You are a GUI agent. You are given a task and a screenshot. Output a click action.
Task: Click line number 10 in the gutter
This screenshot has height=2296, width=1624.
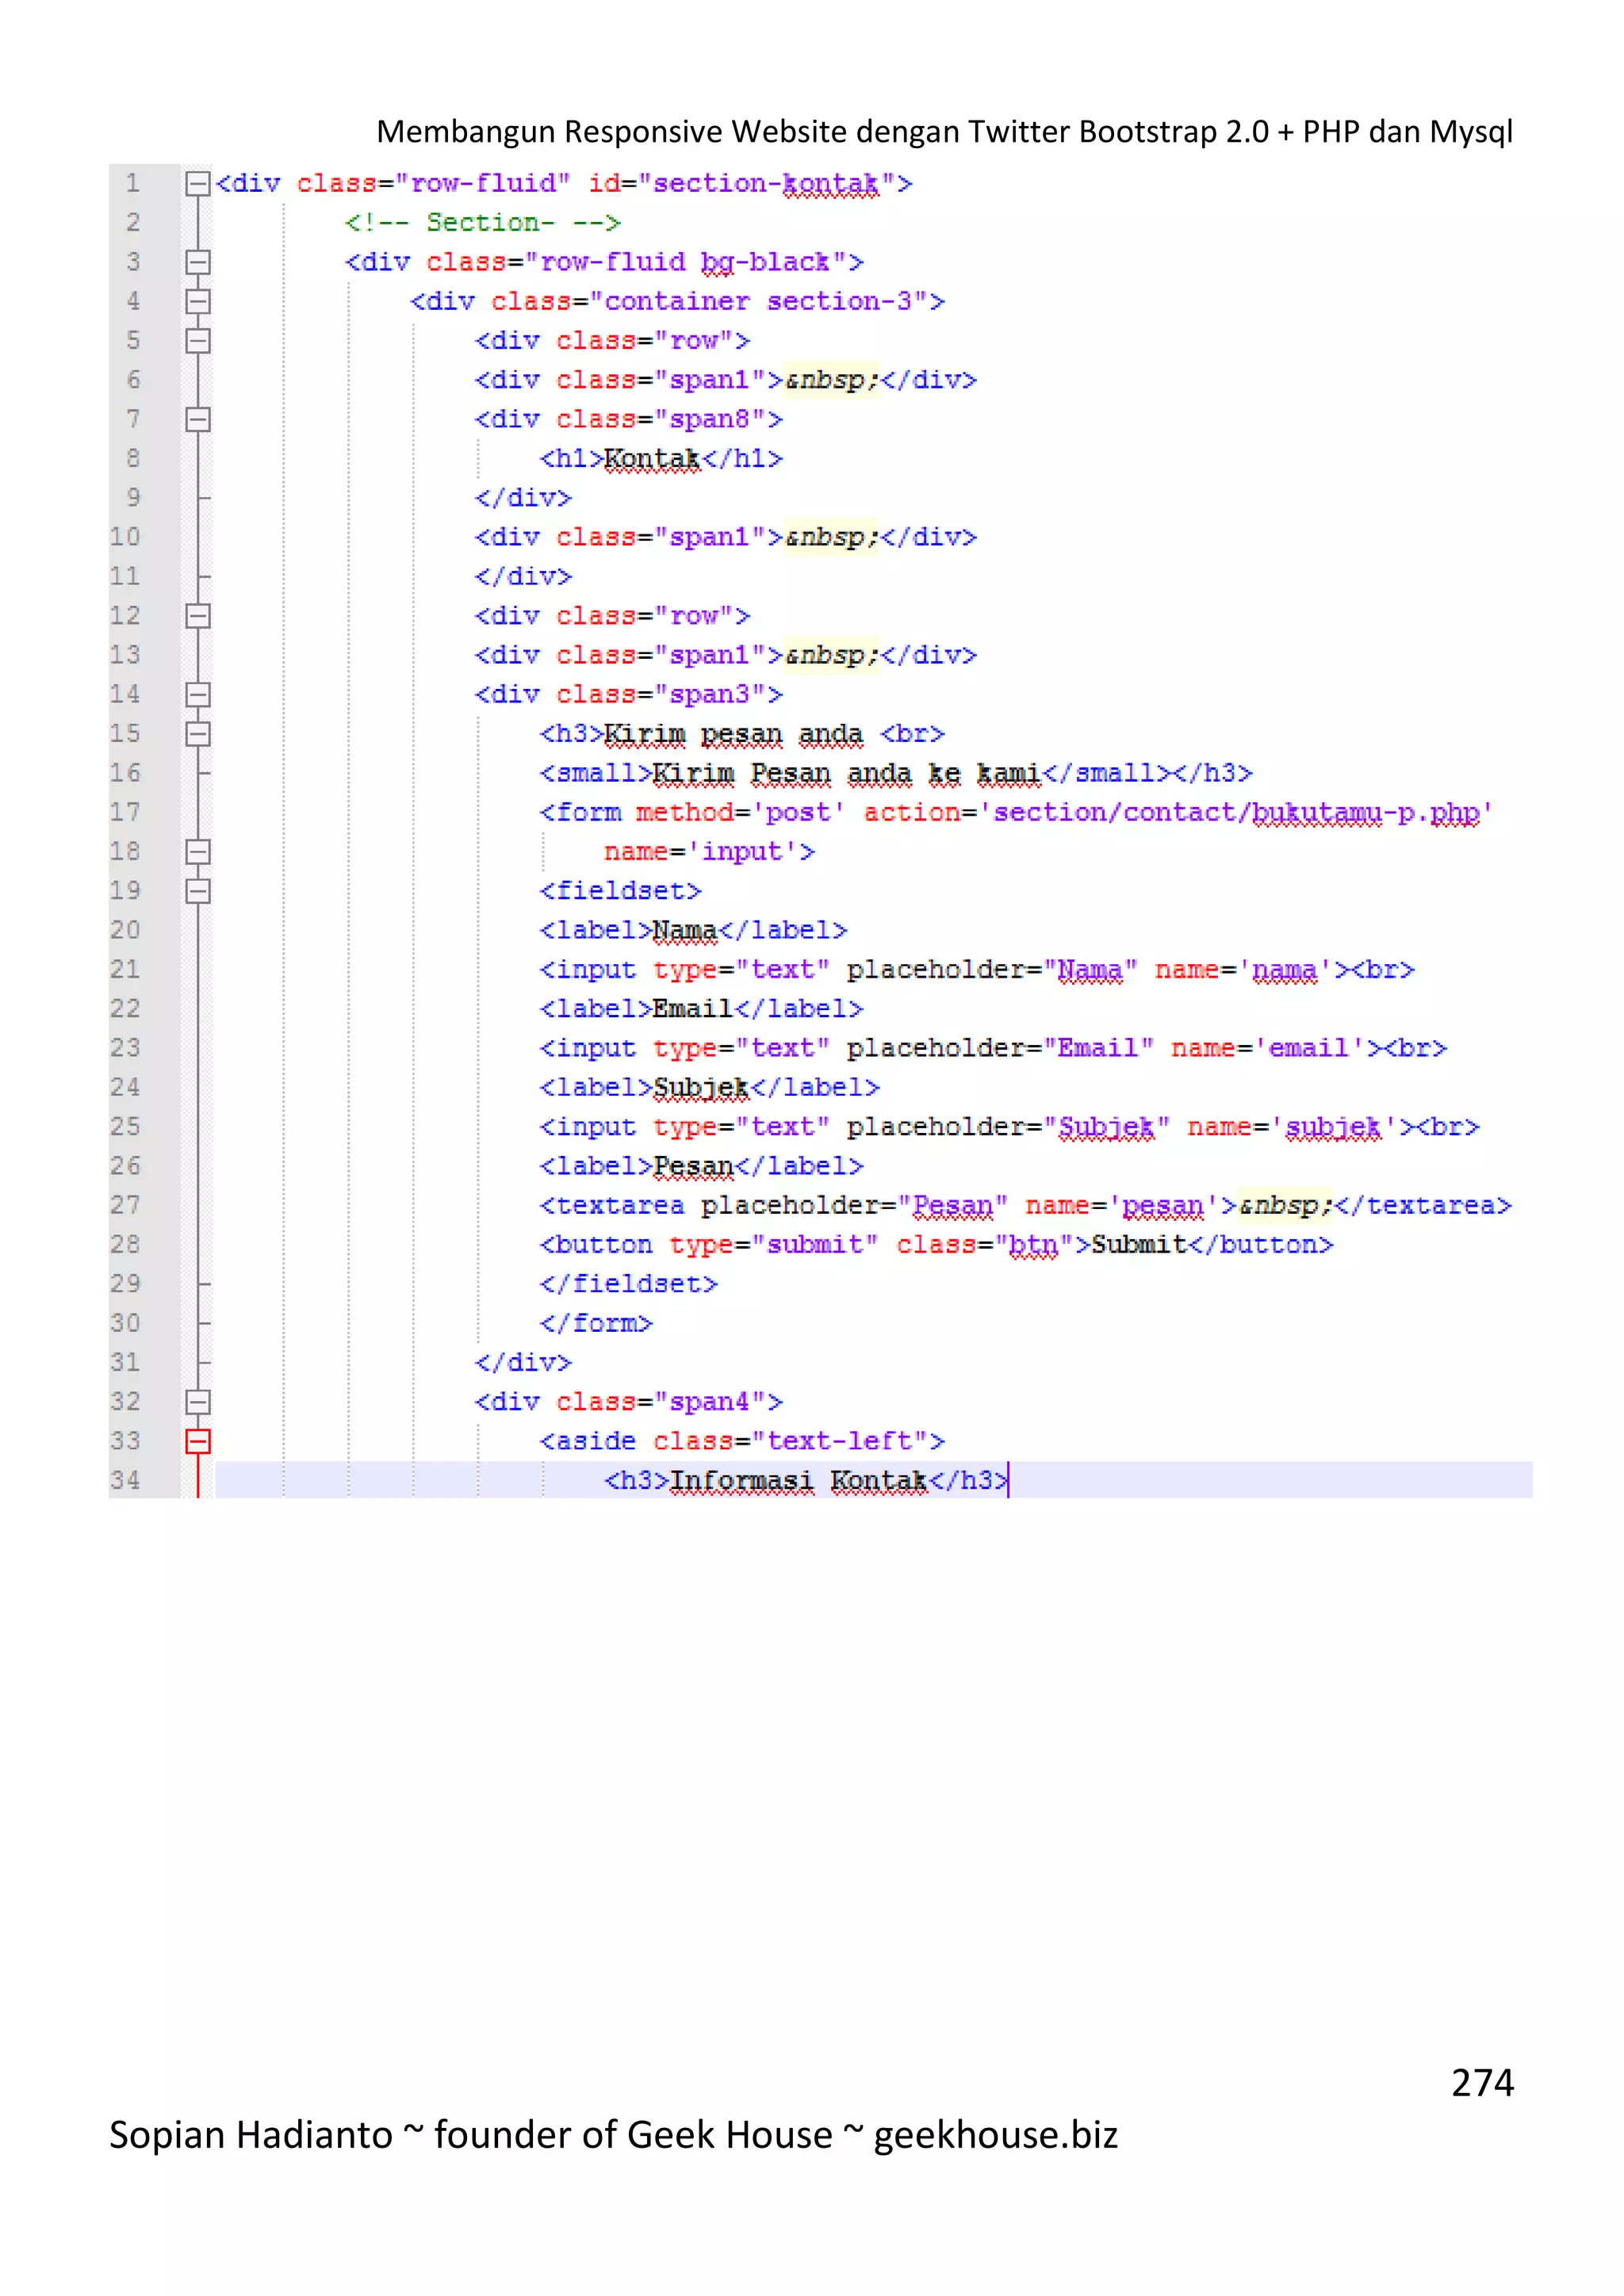pyautogui.click(x=125, y=537)
